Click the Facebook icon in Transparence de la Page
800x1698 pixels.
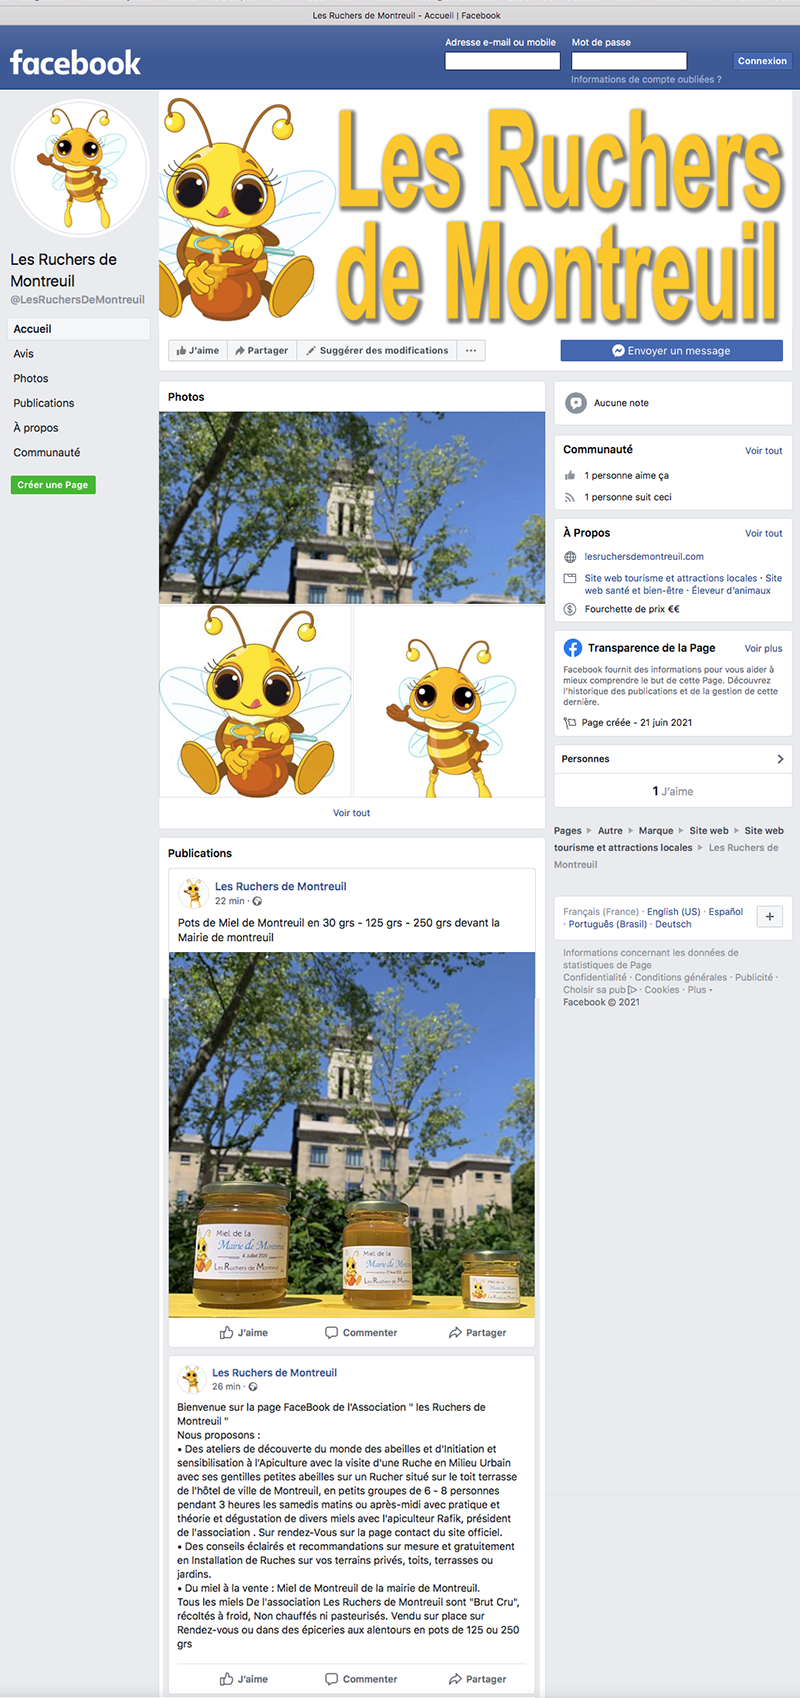573,648
